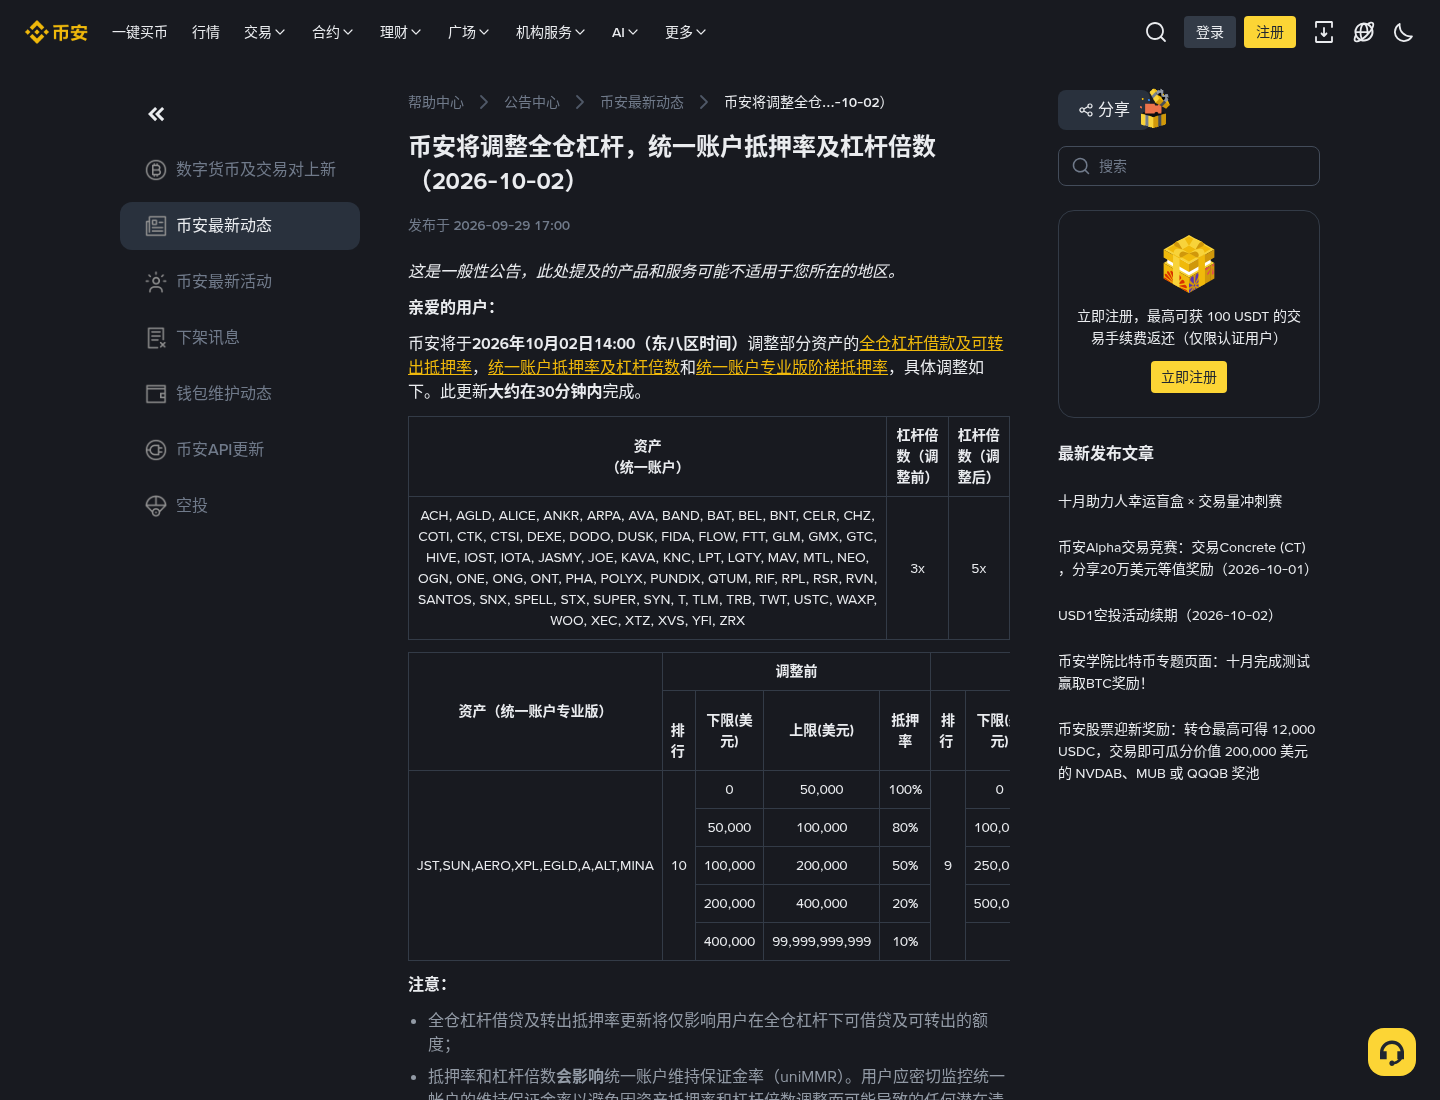
Task: Open the customer support headset chat
Action: [x=1392, y=1052]
